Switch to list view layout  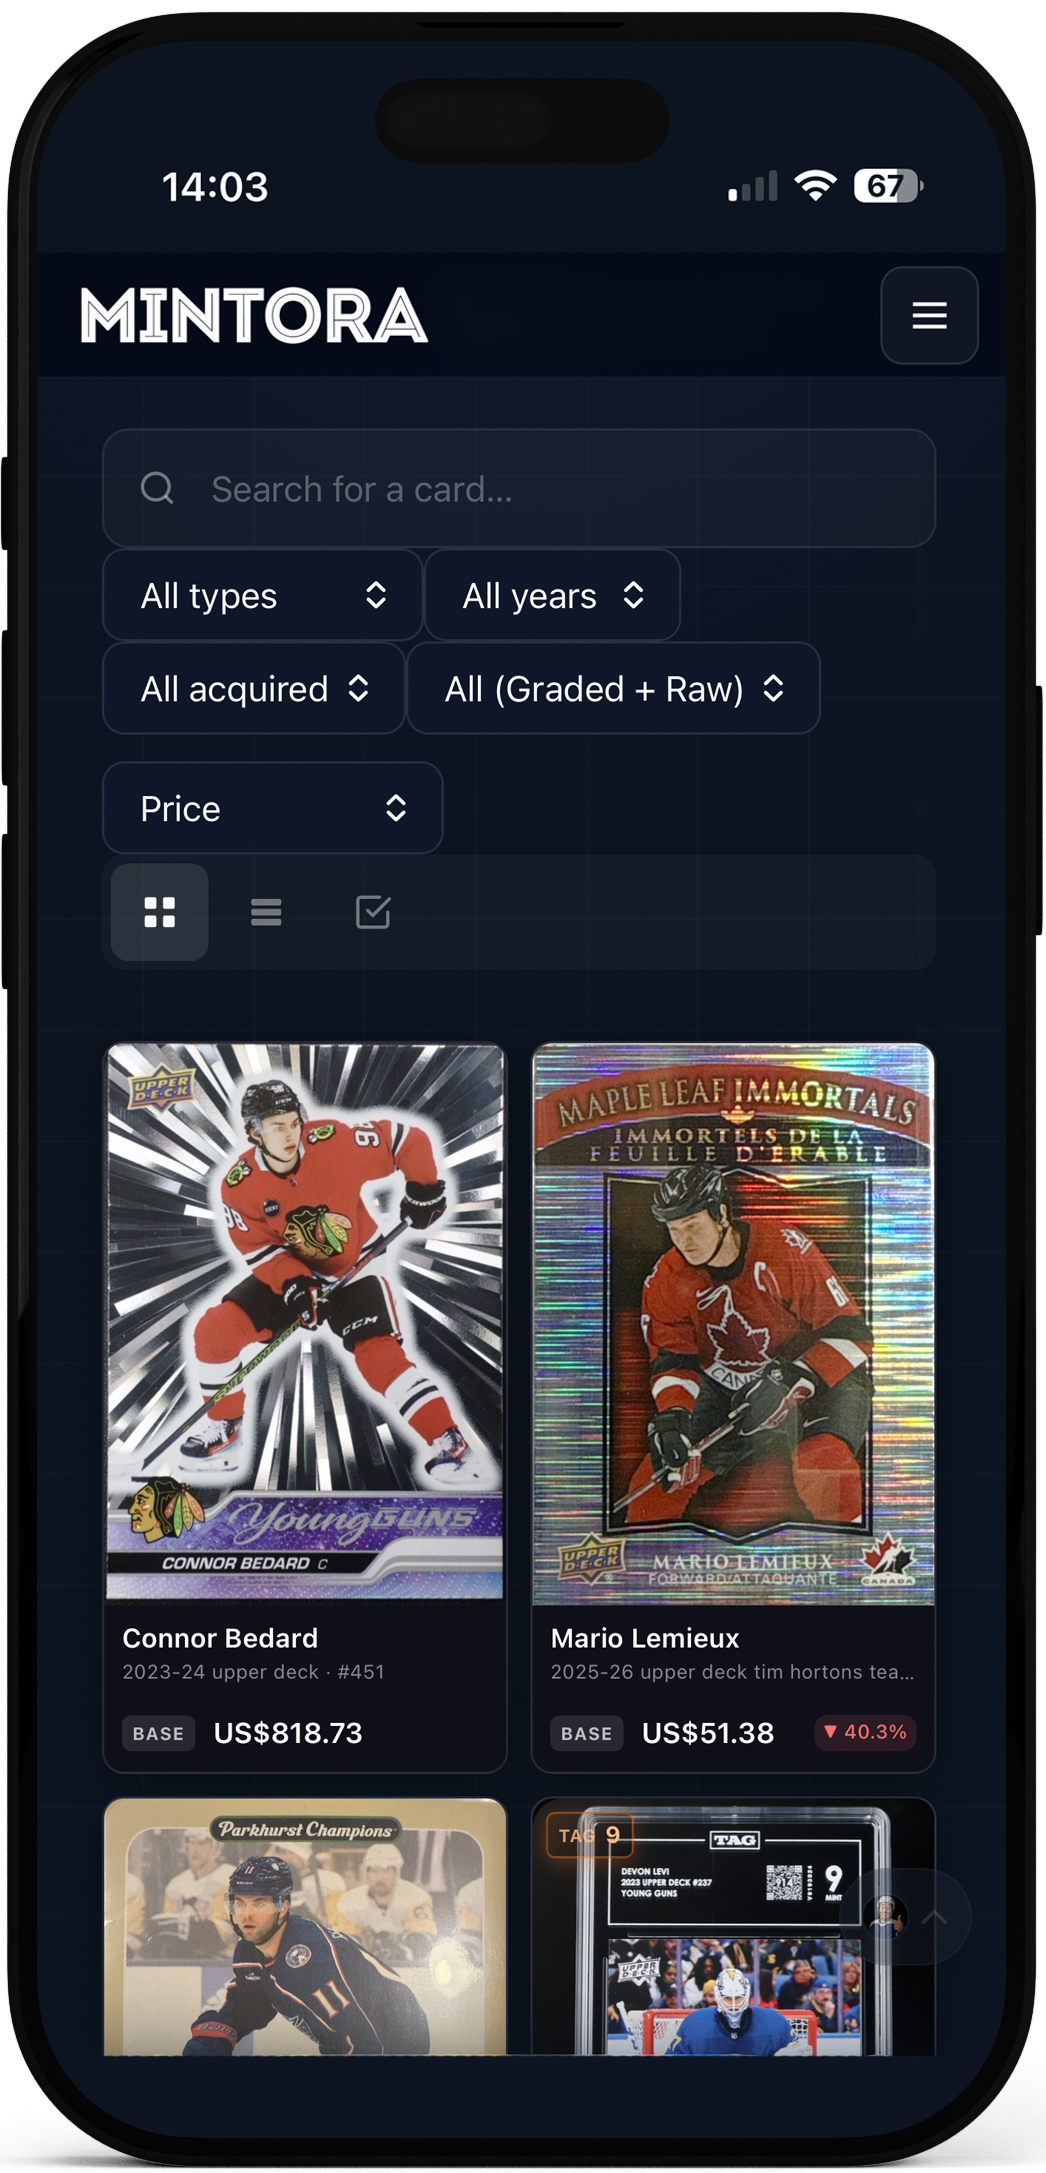tap(266, 912)
